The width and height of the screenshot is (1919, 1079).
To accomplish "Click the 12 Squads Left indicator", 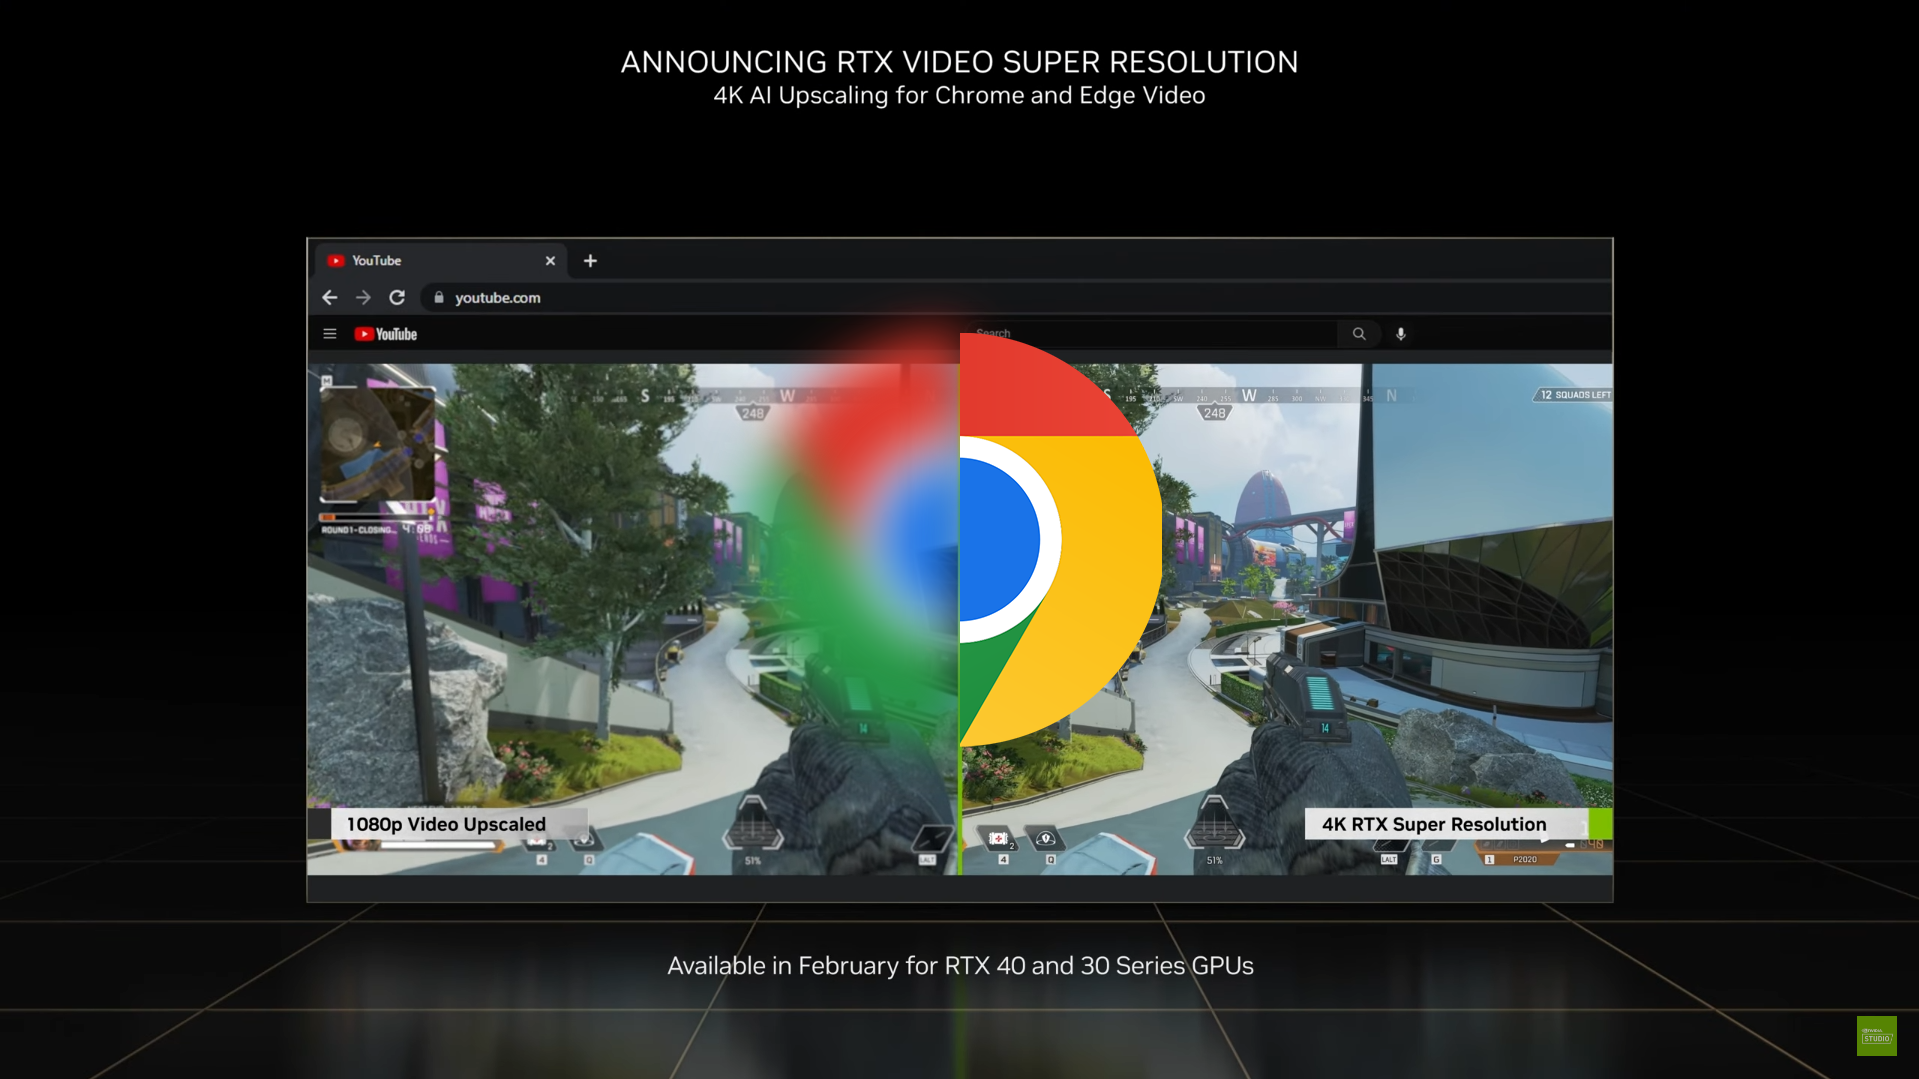I will click(1573, 395).
